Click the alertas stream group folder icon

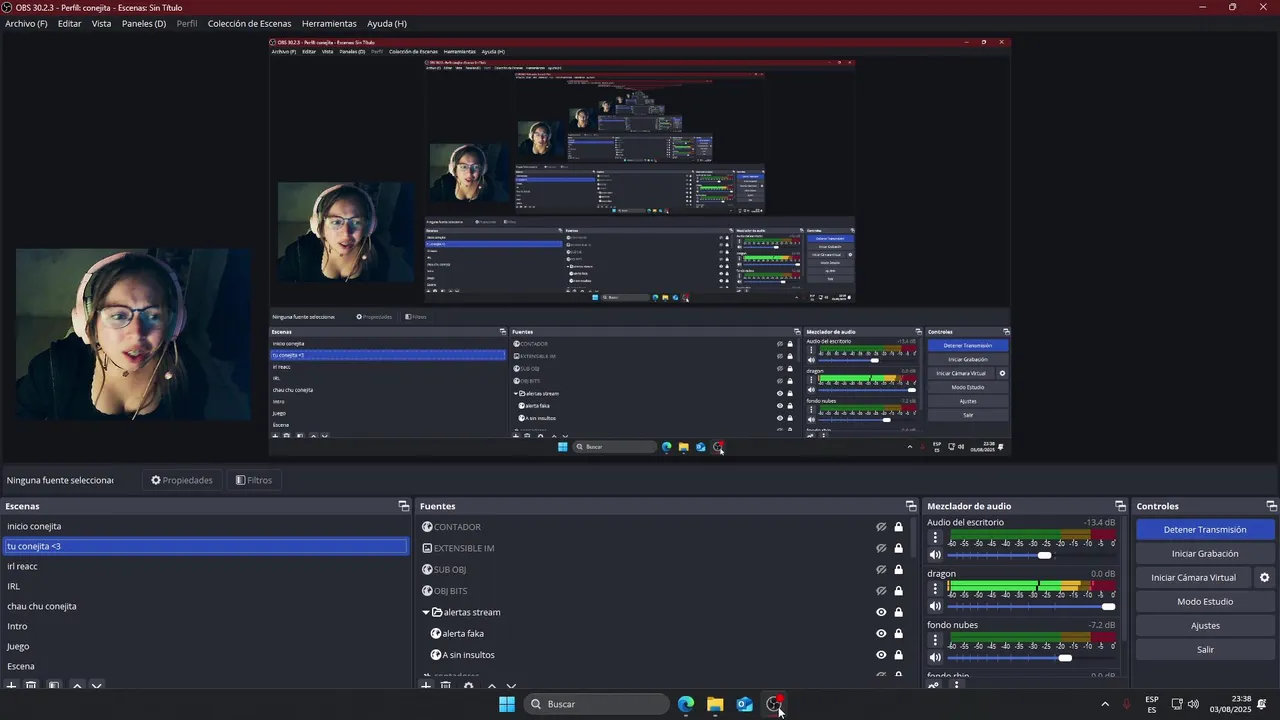click(437, 612)
